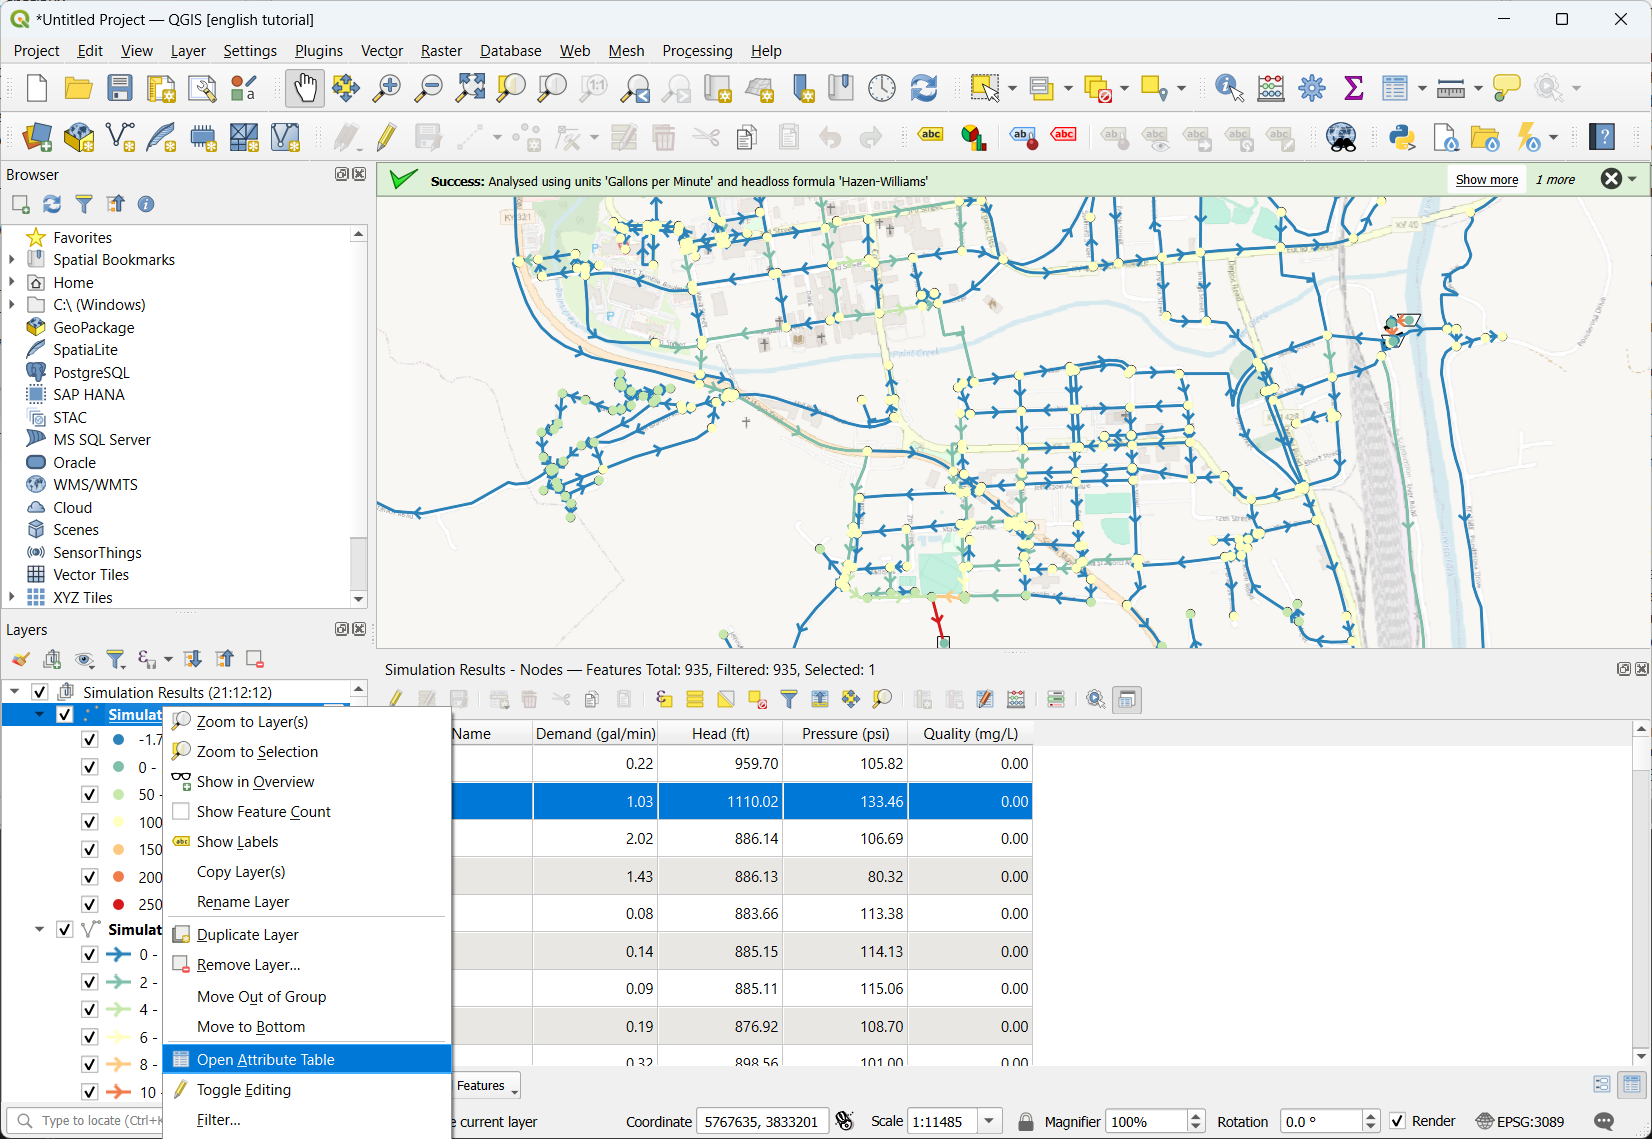The image size is (1652, 1139).
Task: Open the Python Console icon
Action: click(x=1402, y=137)
